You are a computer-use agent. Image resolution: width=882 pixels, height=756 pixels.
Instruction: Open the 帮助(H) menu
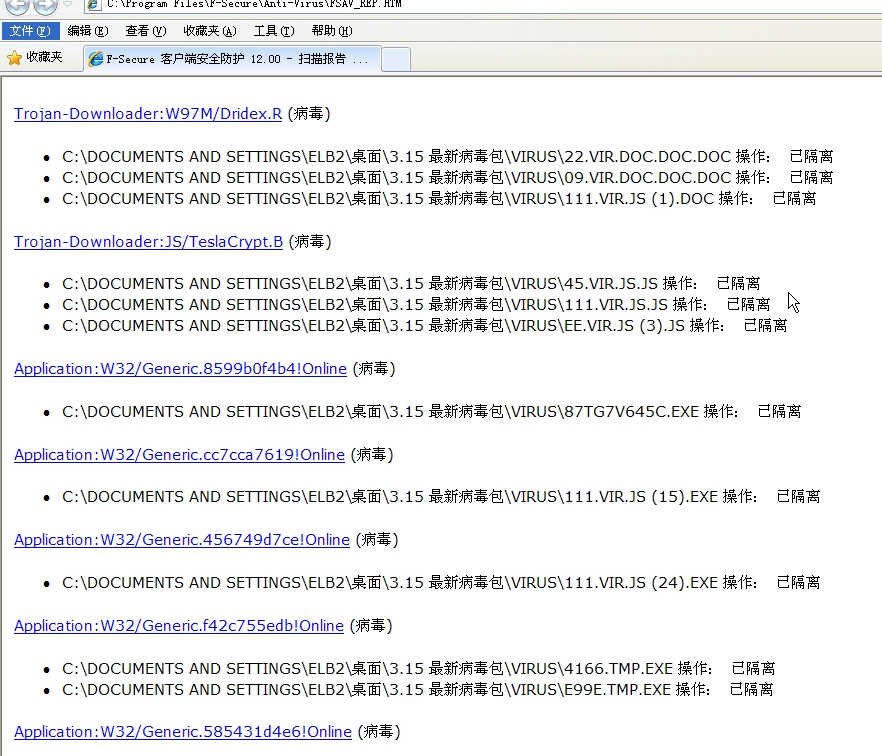(331, 31)
